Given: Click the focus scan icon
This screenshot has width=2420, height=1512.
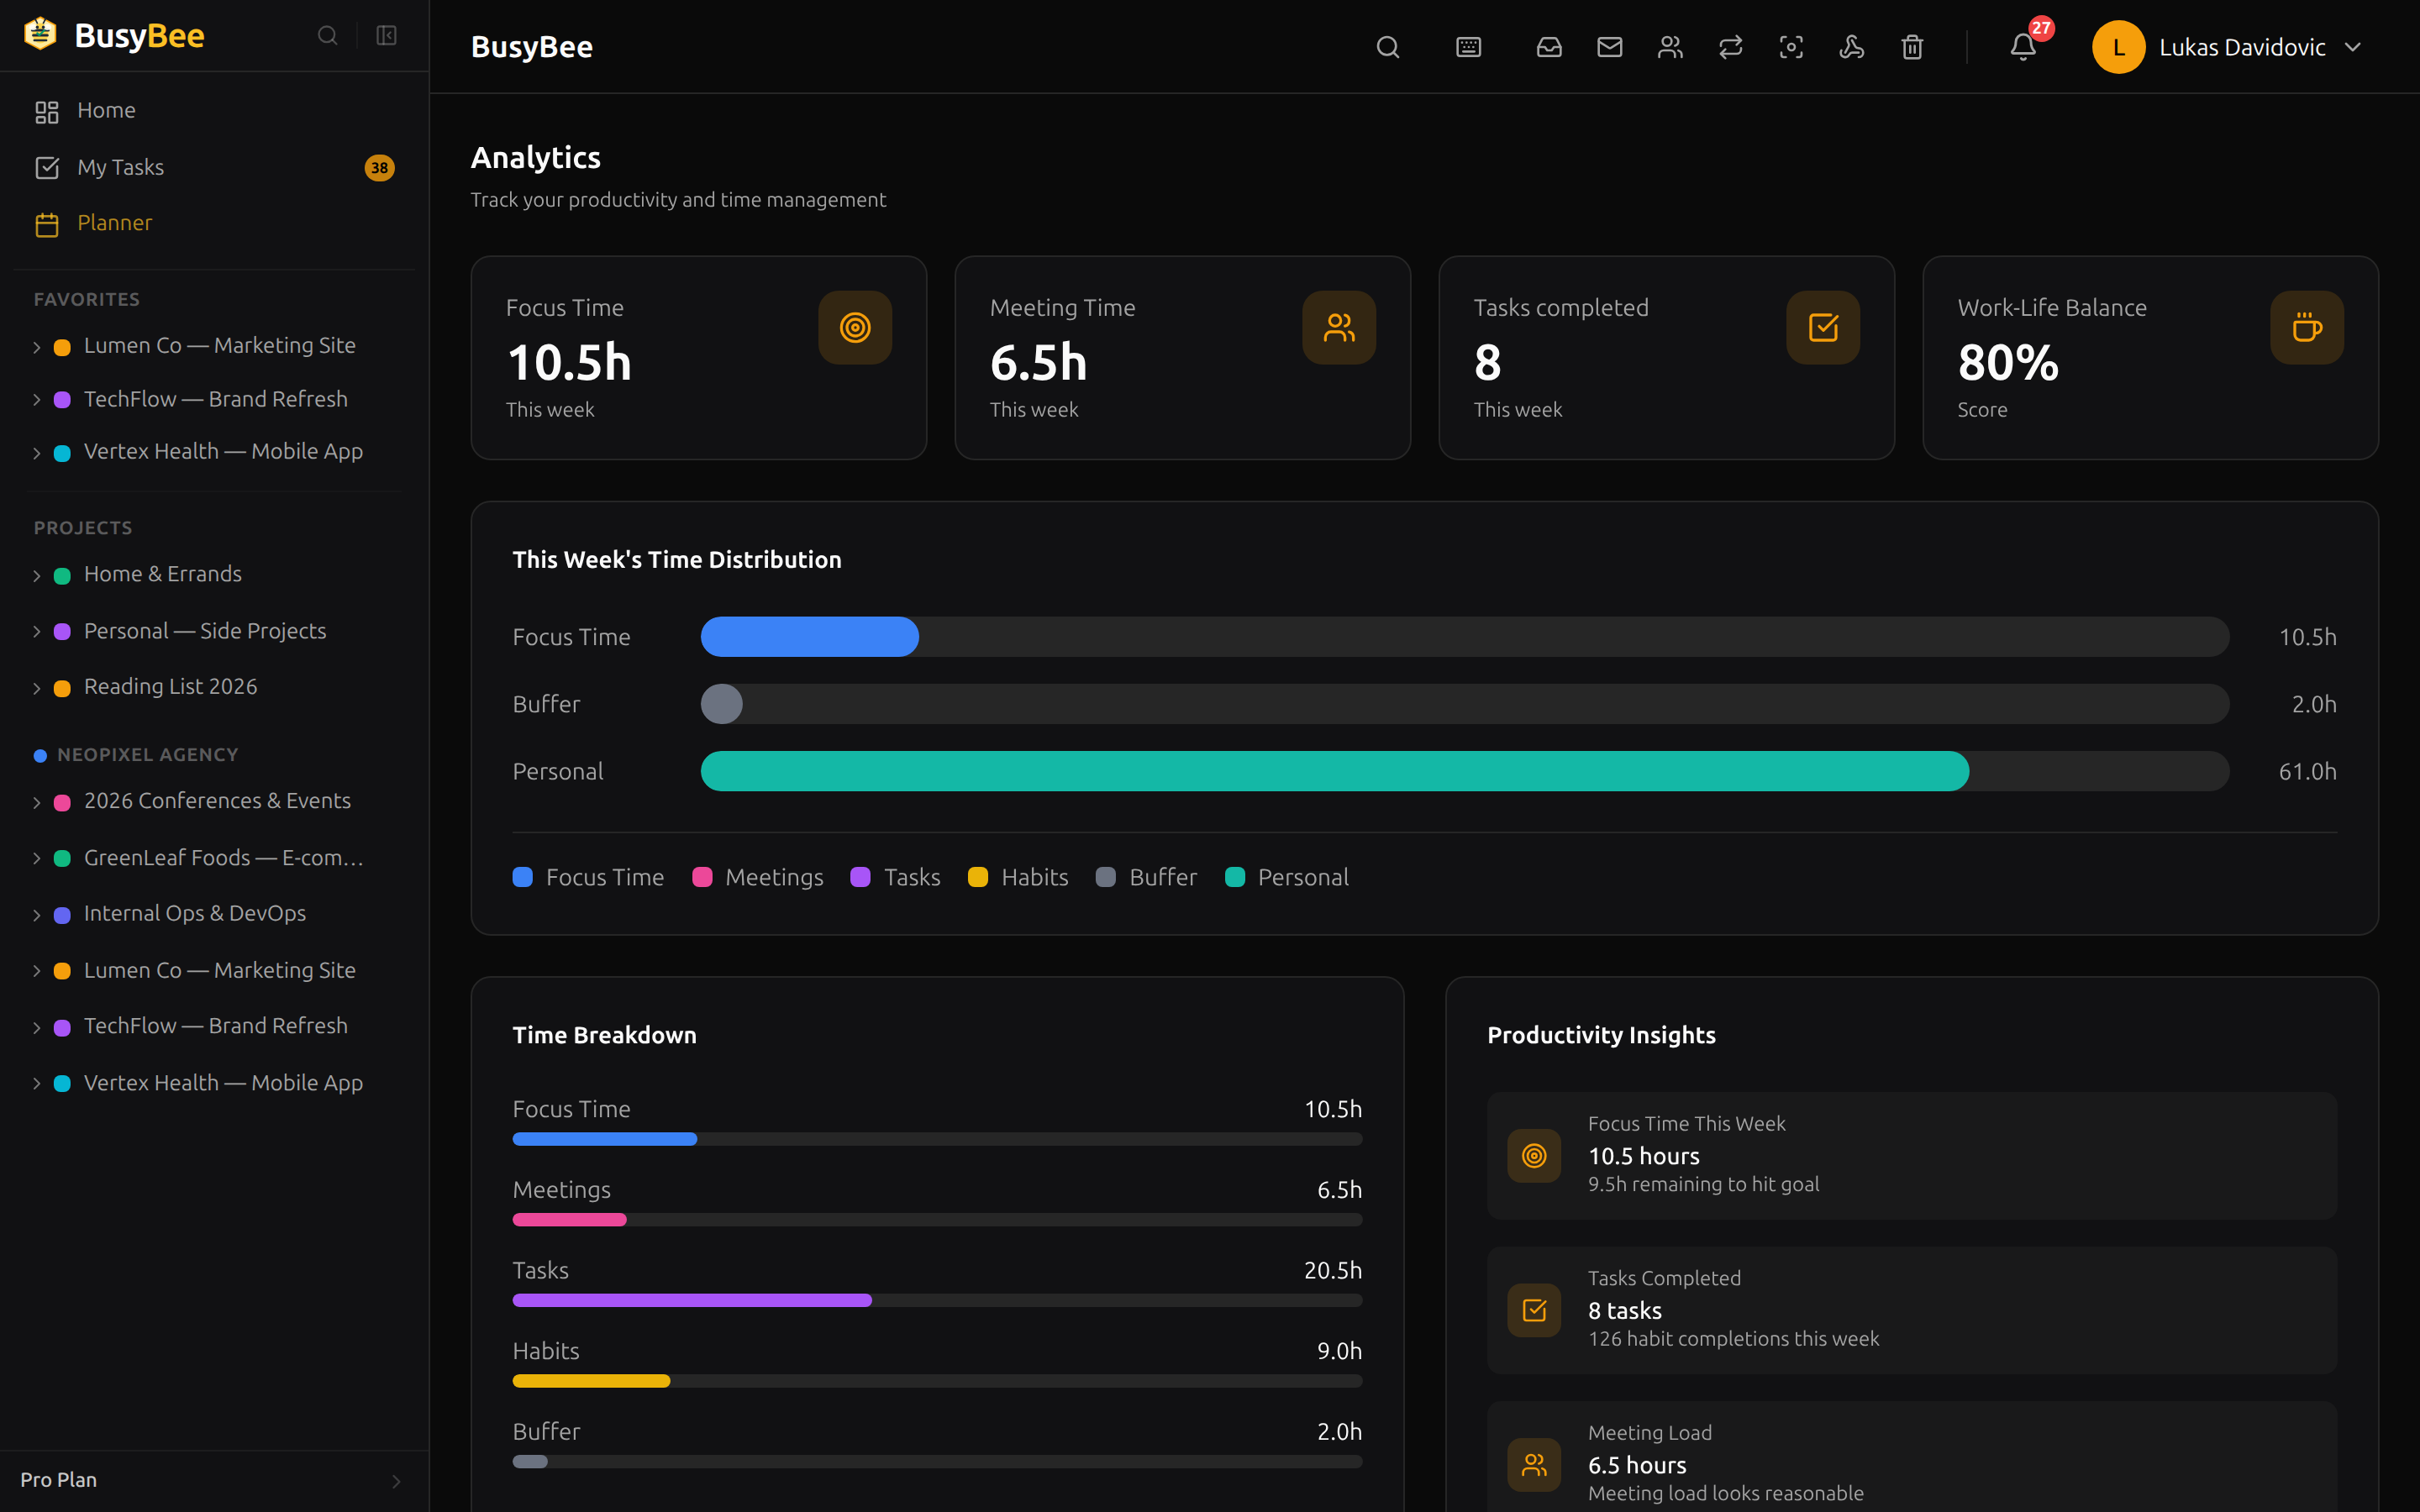Looking at the screenshot, I should [1791, 47].
